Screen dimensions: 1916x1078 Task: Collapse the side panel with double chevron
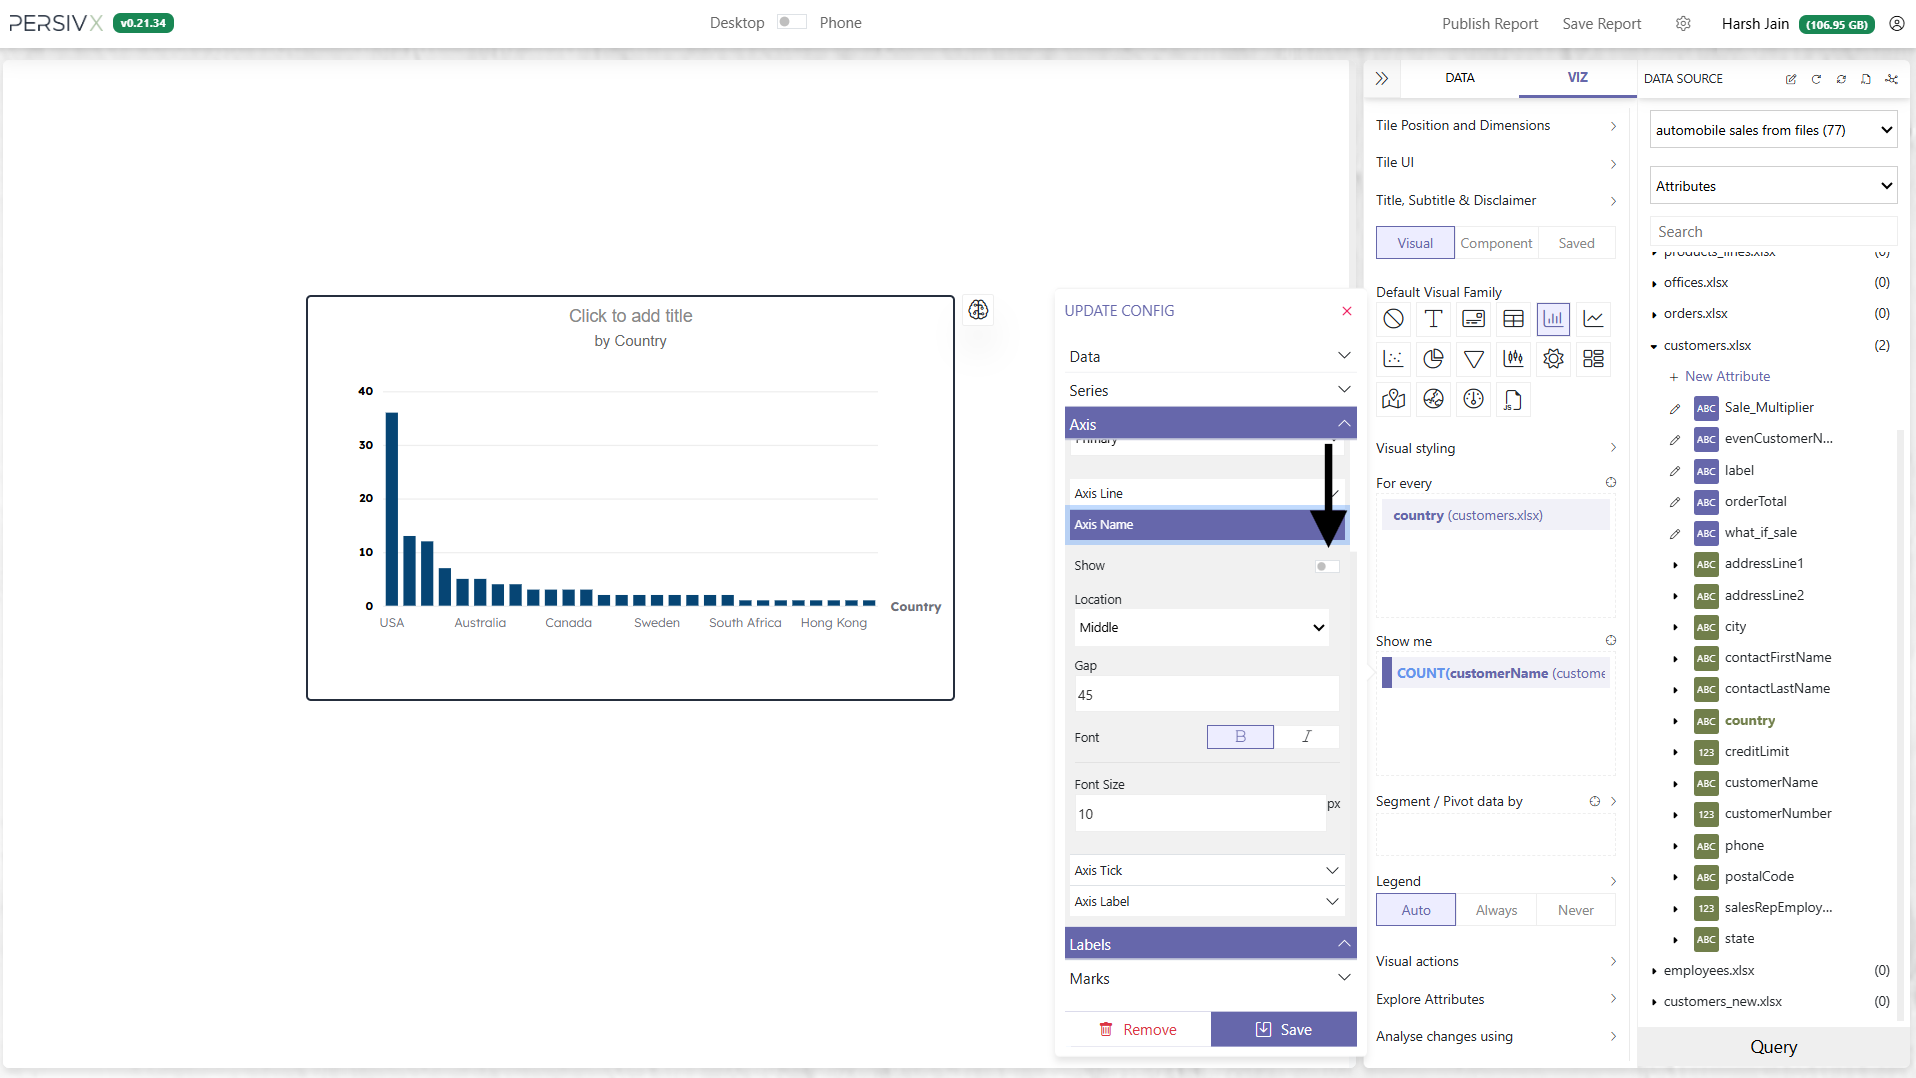pos(1382,78)
